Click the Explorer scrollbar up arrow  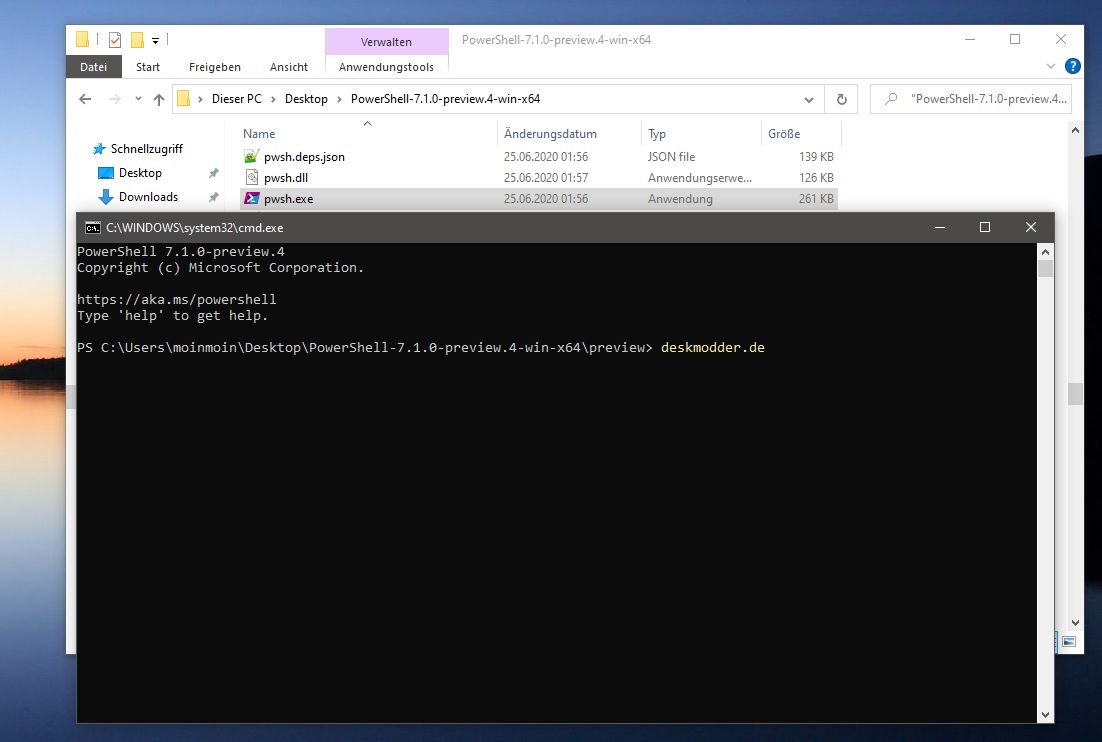(x=1075, y=130)
